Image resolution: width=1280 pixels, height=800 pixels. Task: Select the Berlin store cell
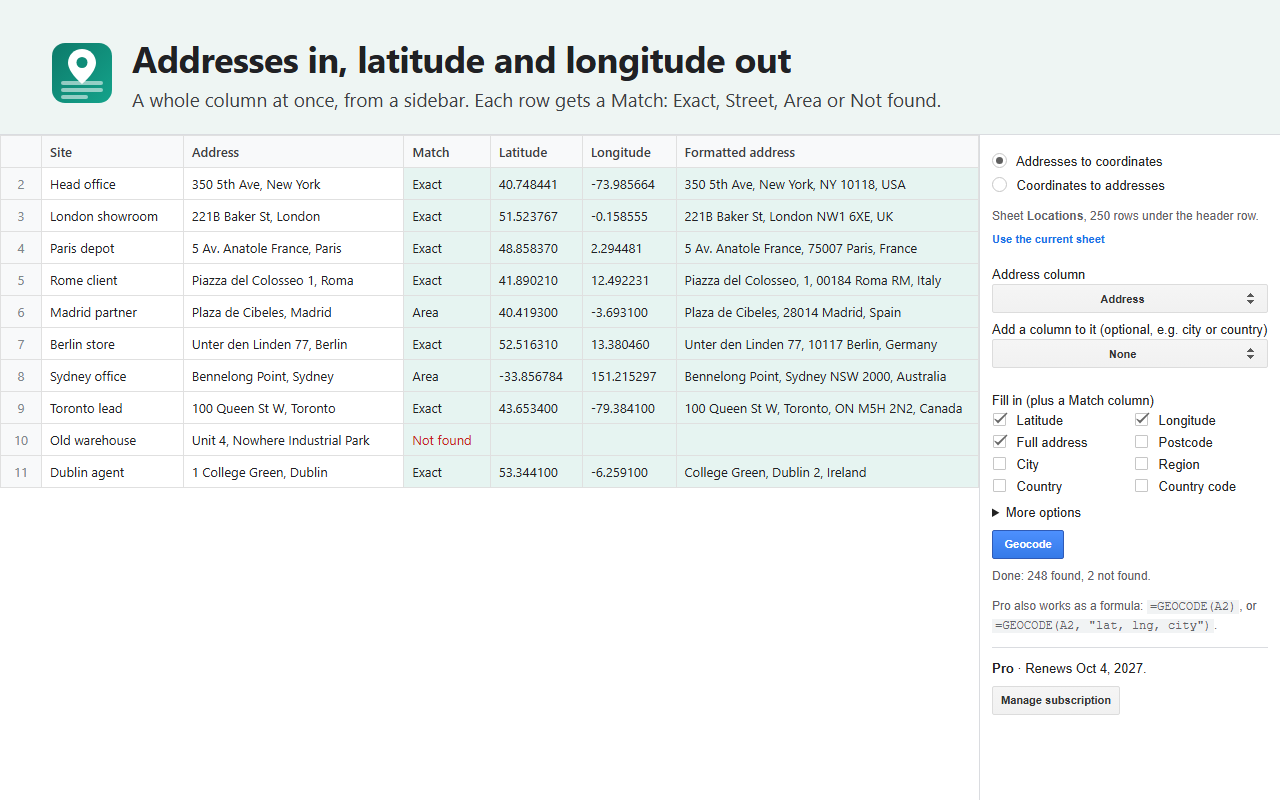tap(112, 344)
